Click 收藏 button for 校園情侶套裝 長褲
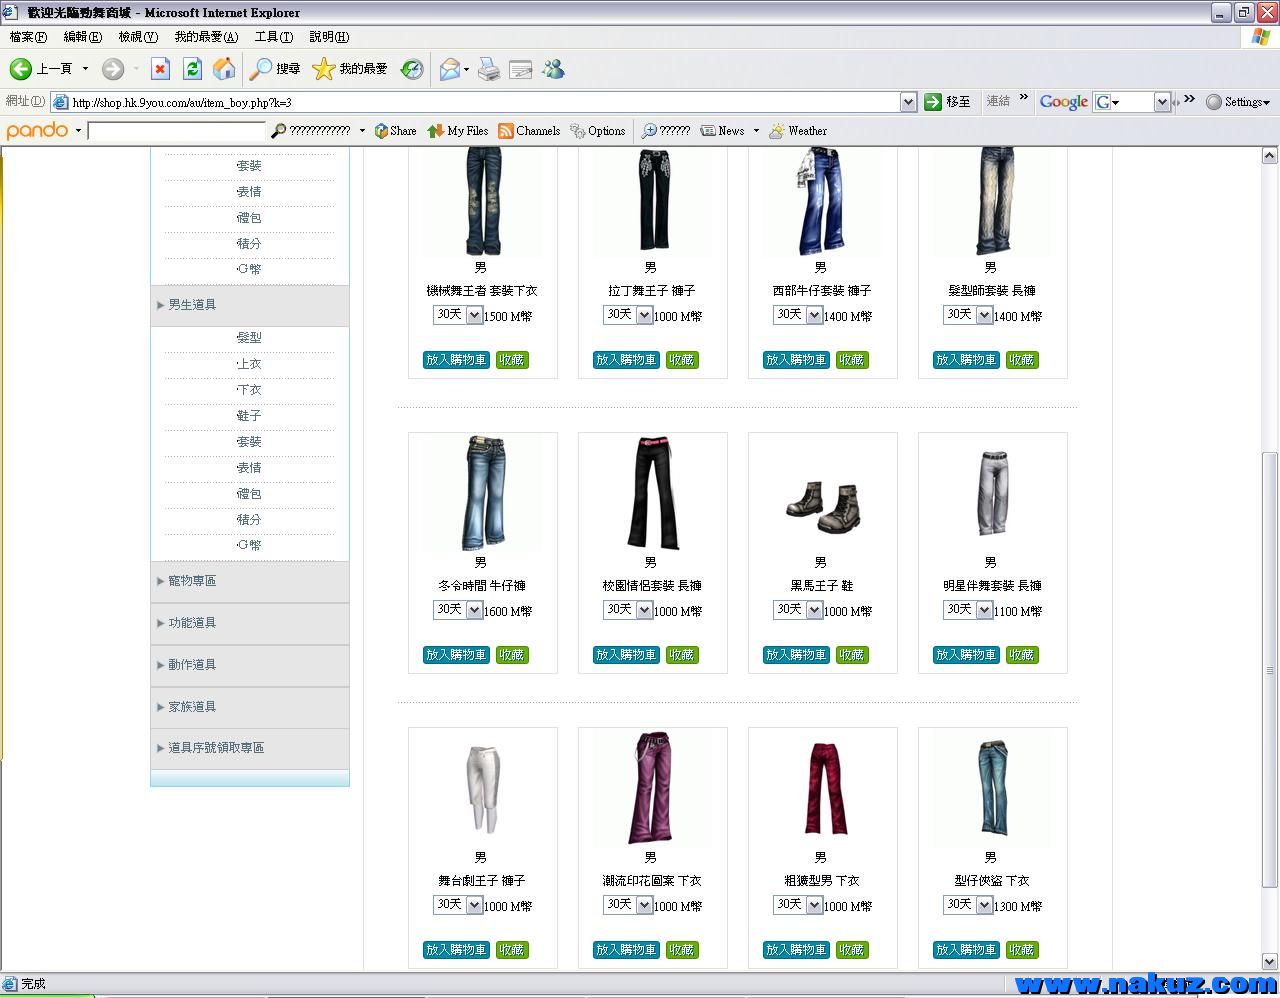The width and height of the screenshot is (1280, 998). (682, 655)
